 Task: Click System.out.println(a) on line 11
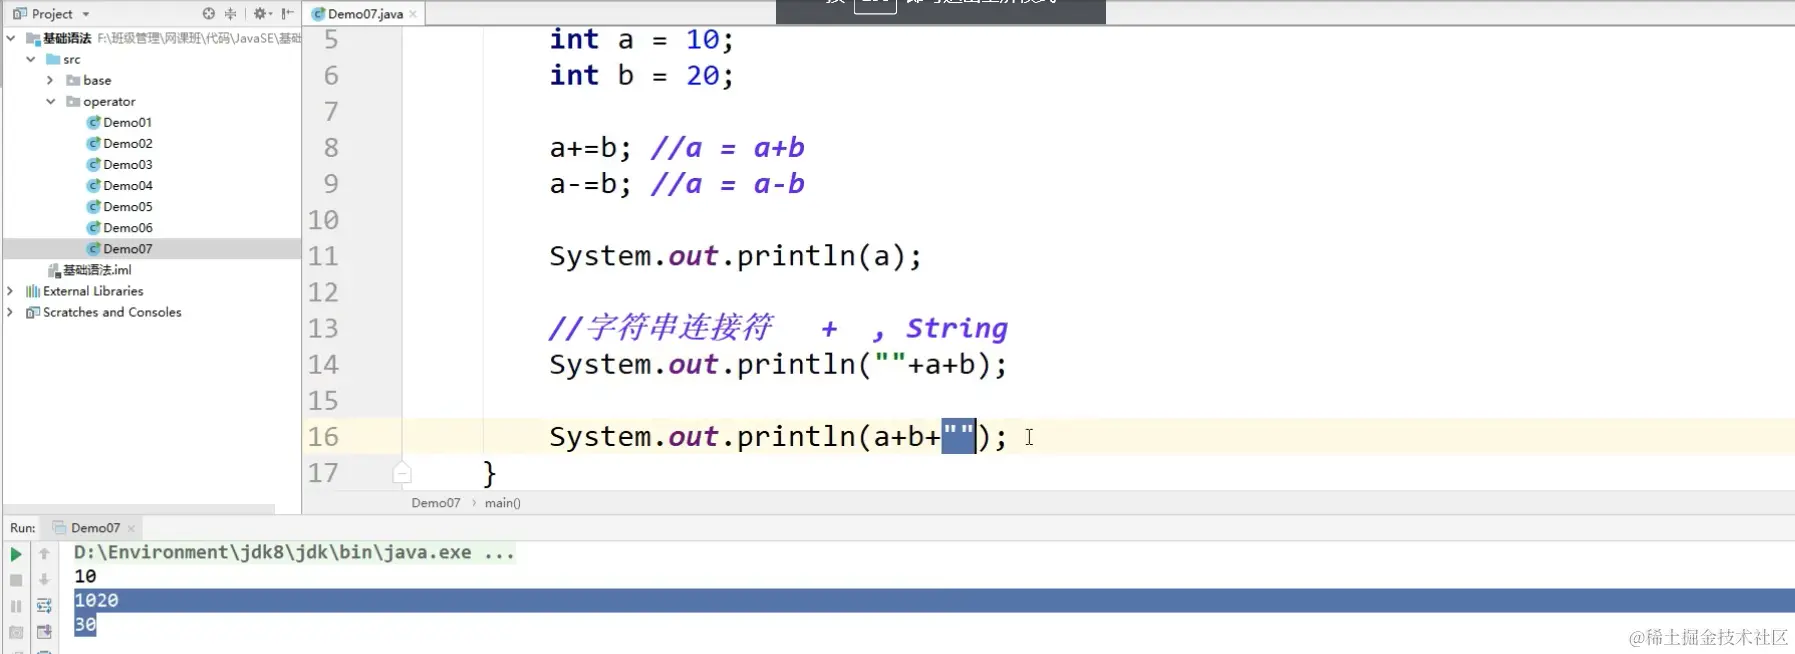(735, 256)
